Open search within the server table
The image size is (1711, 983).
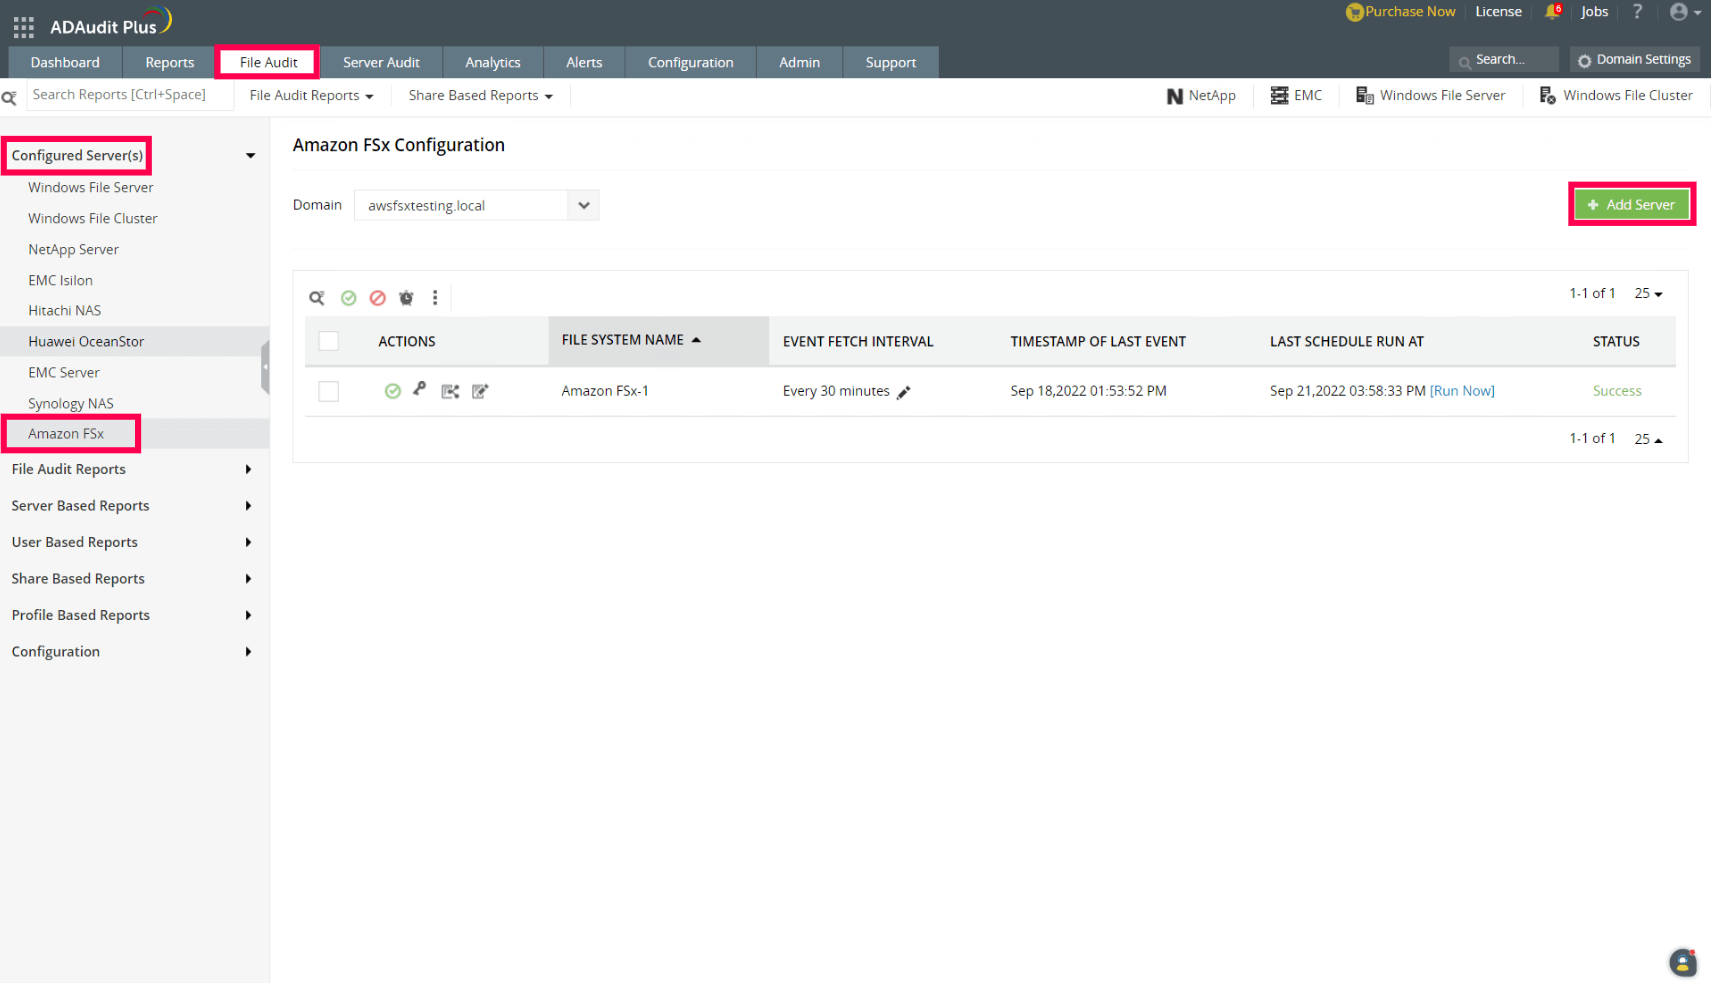(317, 297)
